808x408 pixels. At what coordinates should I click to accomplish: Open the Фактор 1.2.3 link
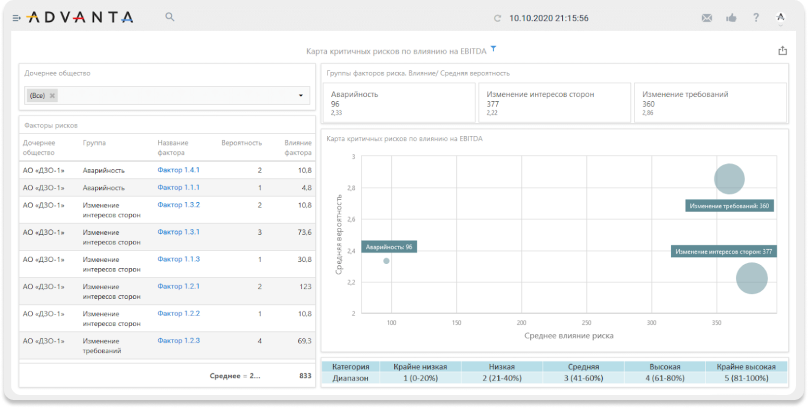pos(179,341)
